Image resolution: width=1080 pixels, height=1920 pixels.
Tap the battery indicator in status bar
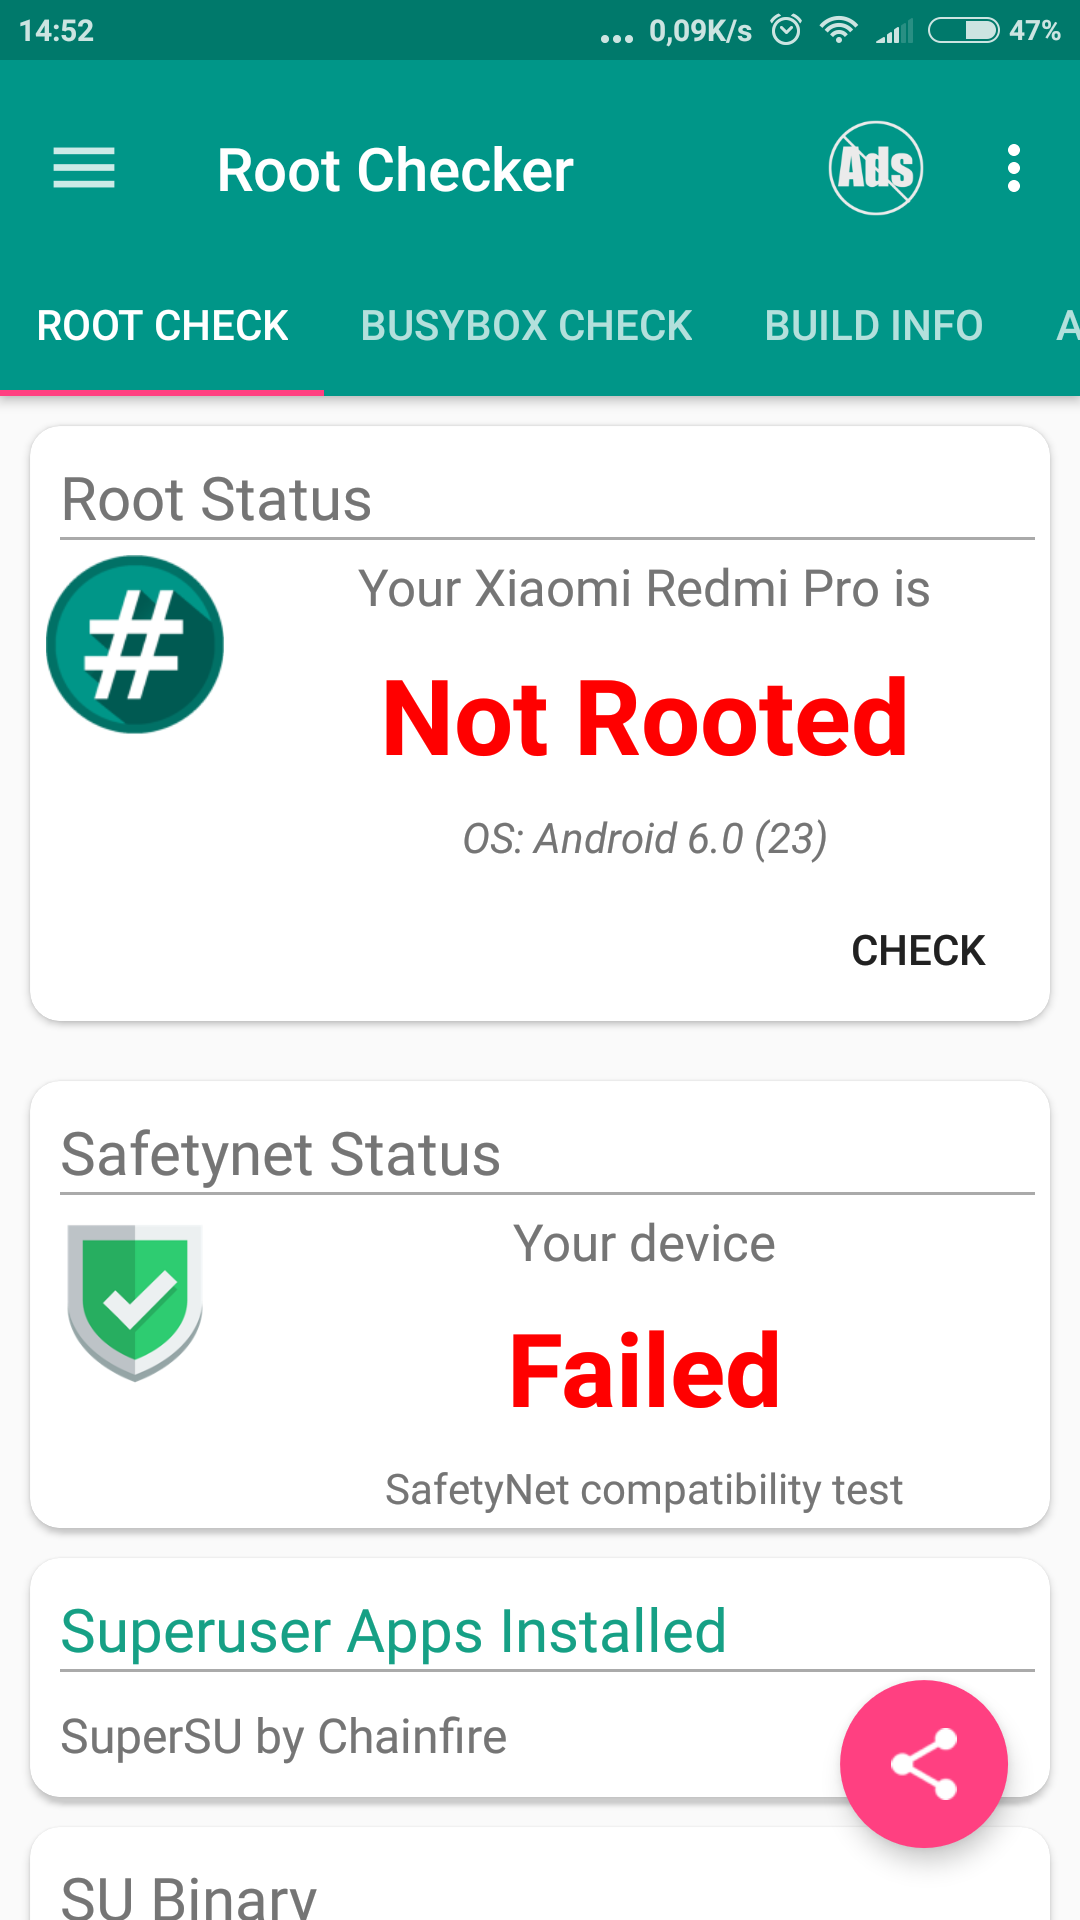pos(963,30)
